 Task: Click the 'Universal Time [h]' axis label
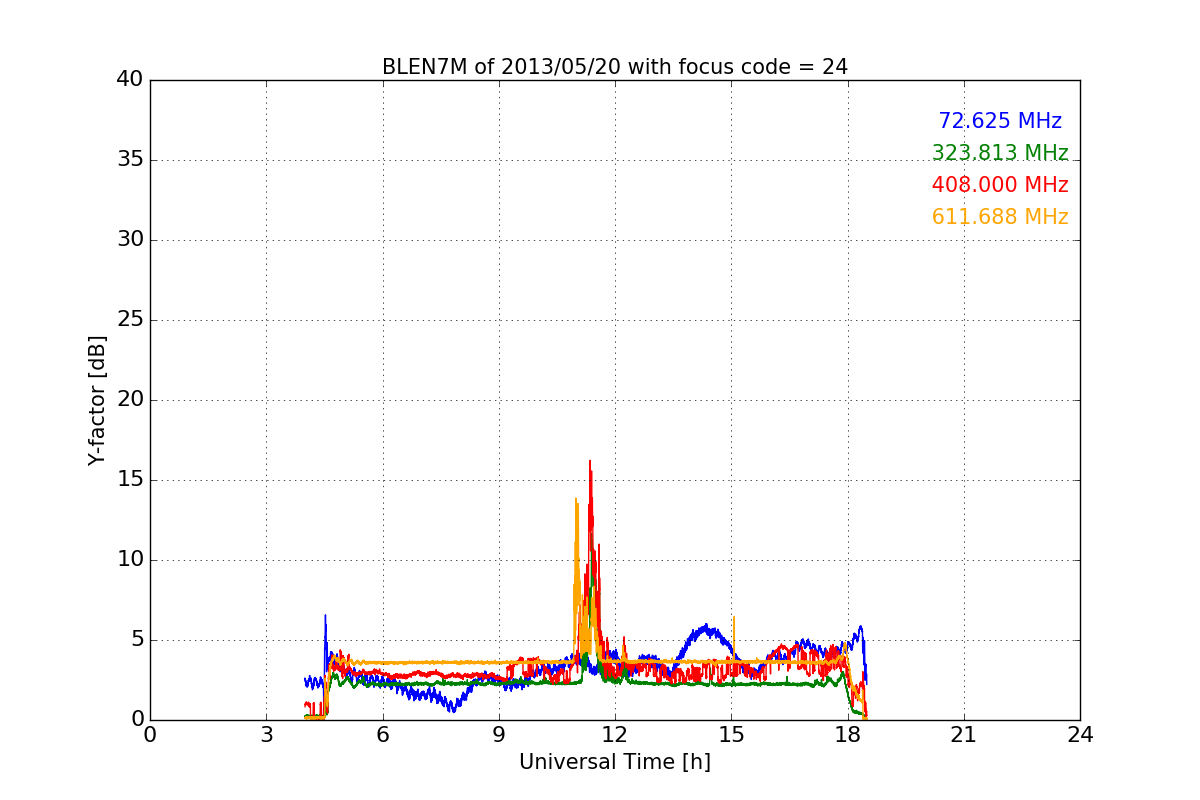coord(615,762)
